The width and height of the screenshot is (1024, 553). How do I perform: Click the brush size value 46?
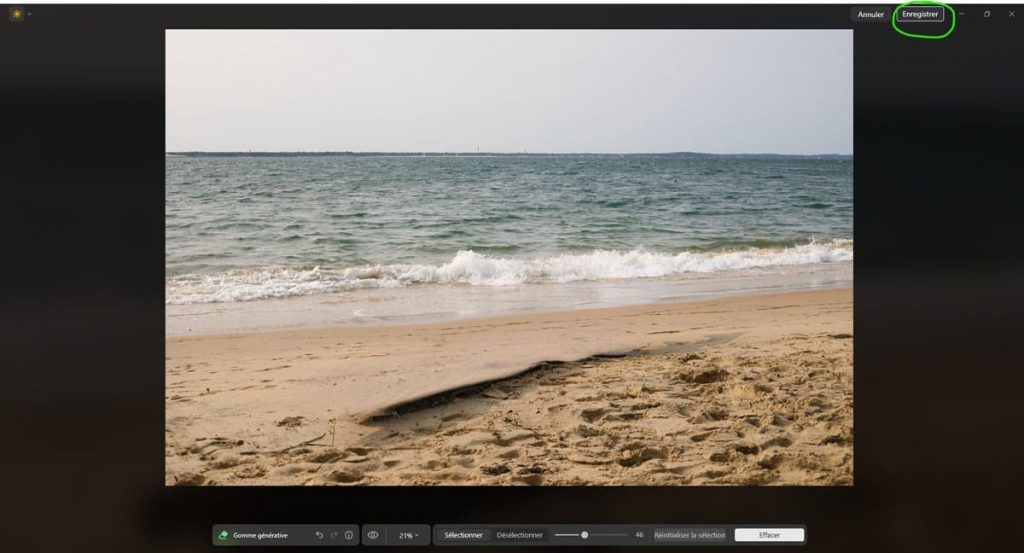pyautogui.click(x=639, y=535)
